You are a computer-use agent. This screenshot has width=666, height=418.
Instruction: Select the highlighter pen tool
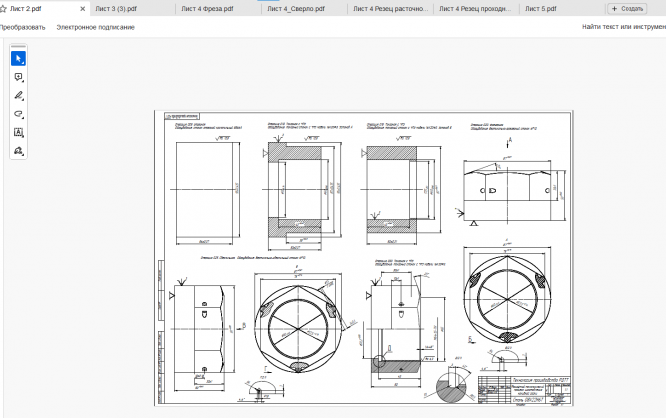coord(18,96)
